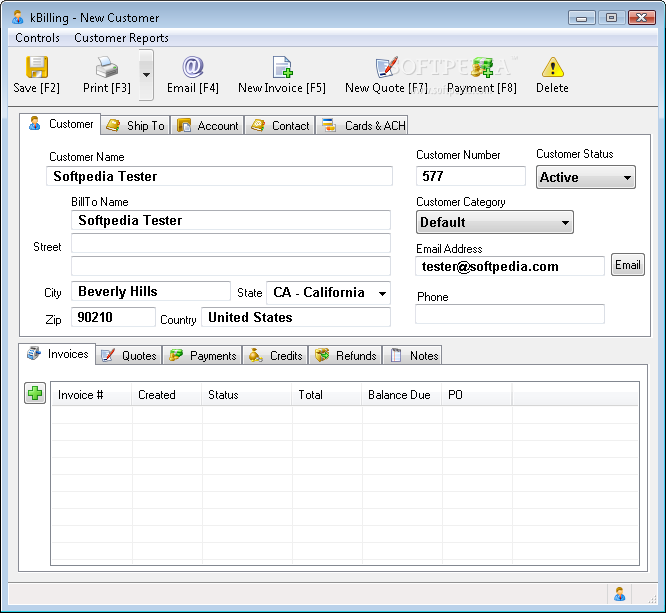
Task: Open the Quotes tab
Action: [129, 356]
